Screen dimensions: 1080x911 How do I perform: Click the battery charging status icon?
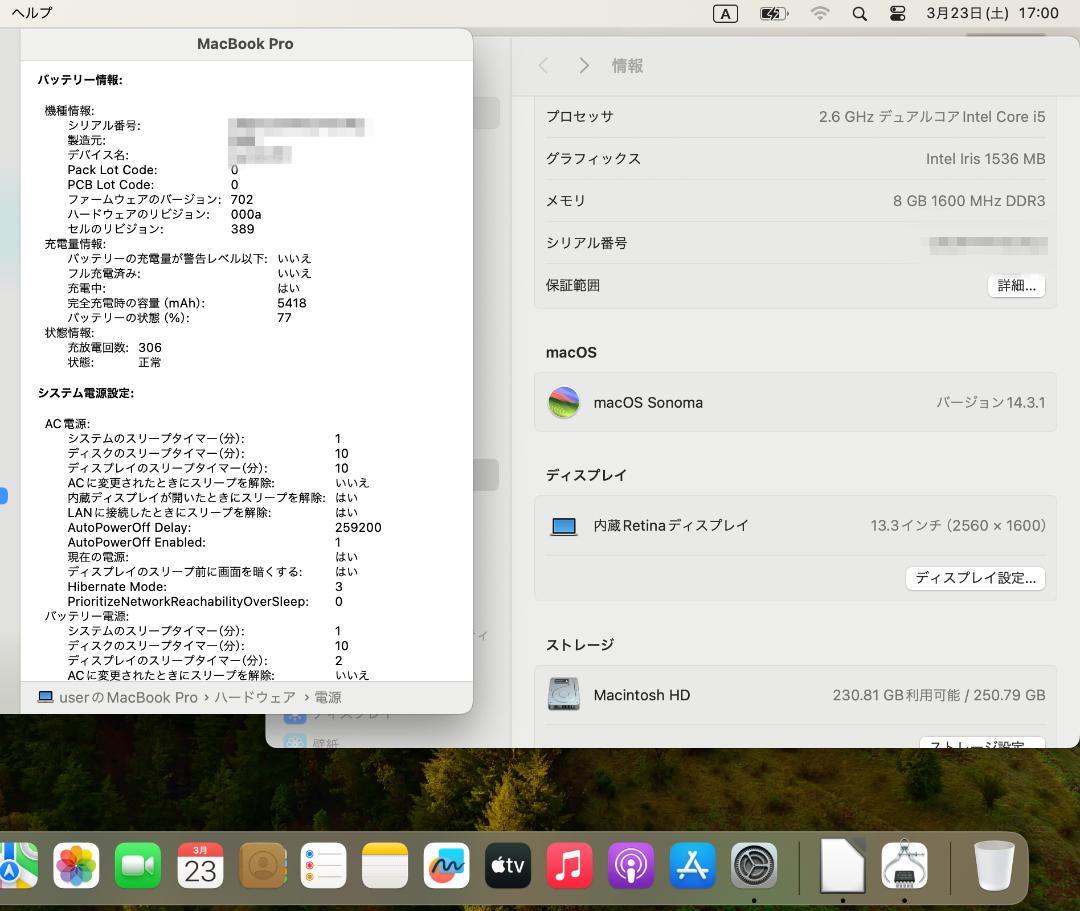click(773, 14)
